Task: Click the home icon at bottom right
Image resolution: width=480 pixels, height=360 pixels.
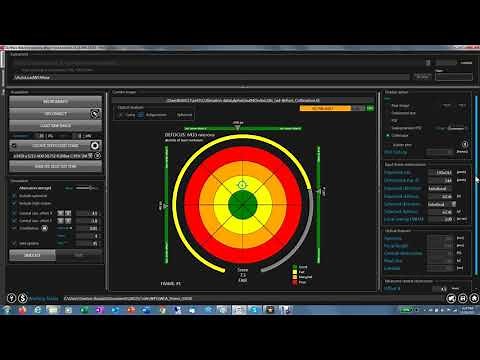Action: 474,298
